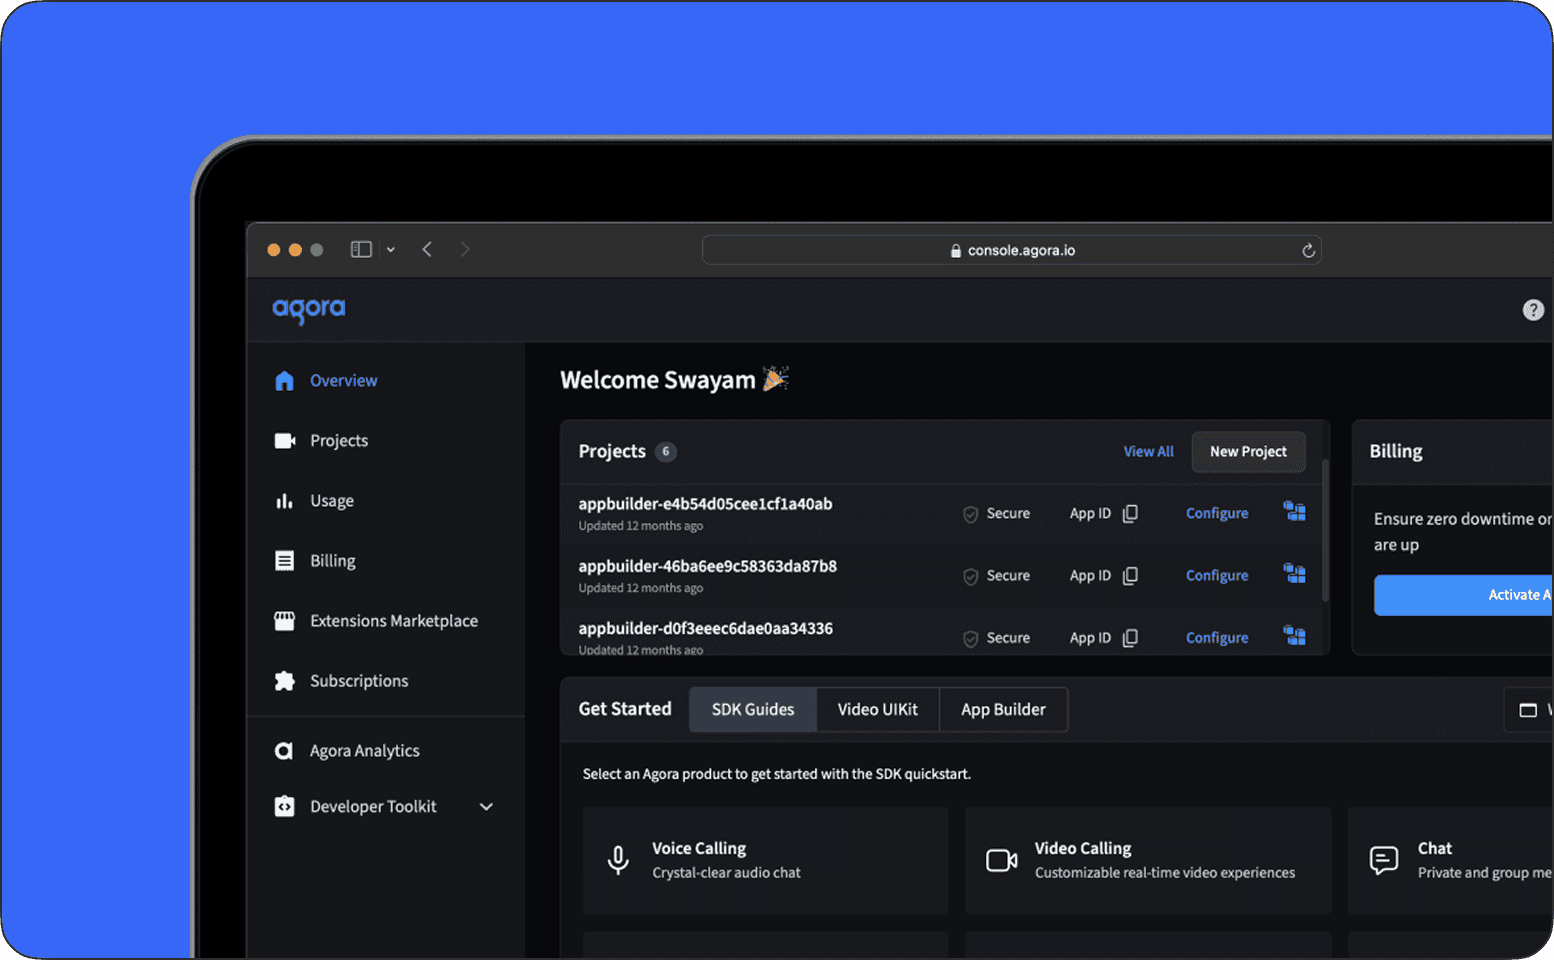Expand the Developer Toolkit chevron

tap(486, 807)
